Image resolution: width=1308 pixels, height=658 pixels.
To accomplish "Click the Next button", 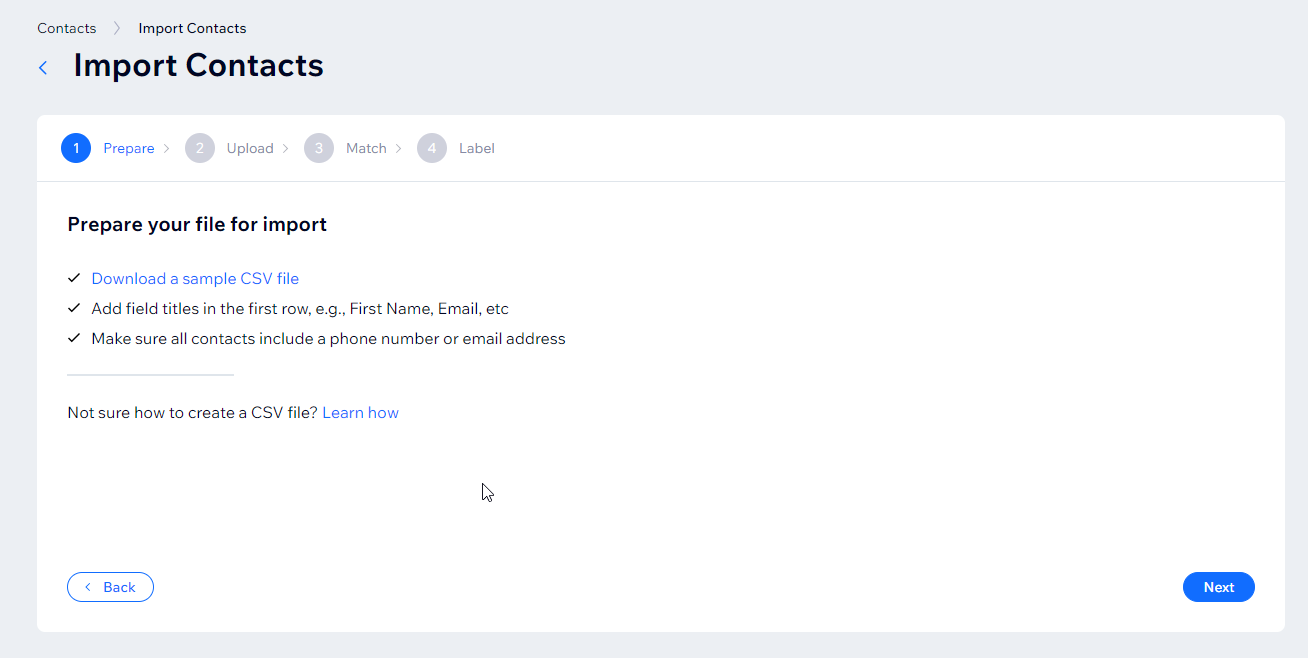I will [x=1218, y=587].
